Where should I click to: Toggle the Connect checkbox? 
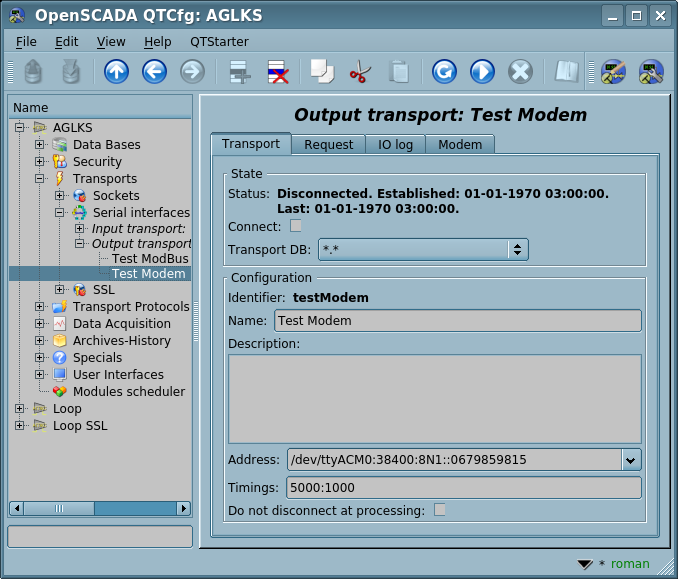point(296,226)
